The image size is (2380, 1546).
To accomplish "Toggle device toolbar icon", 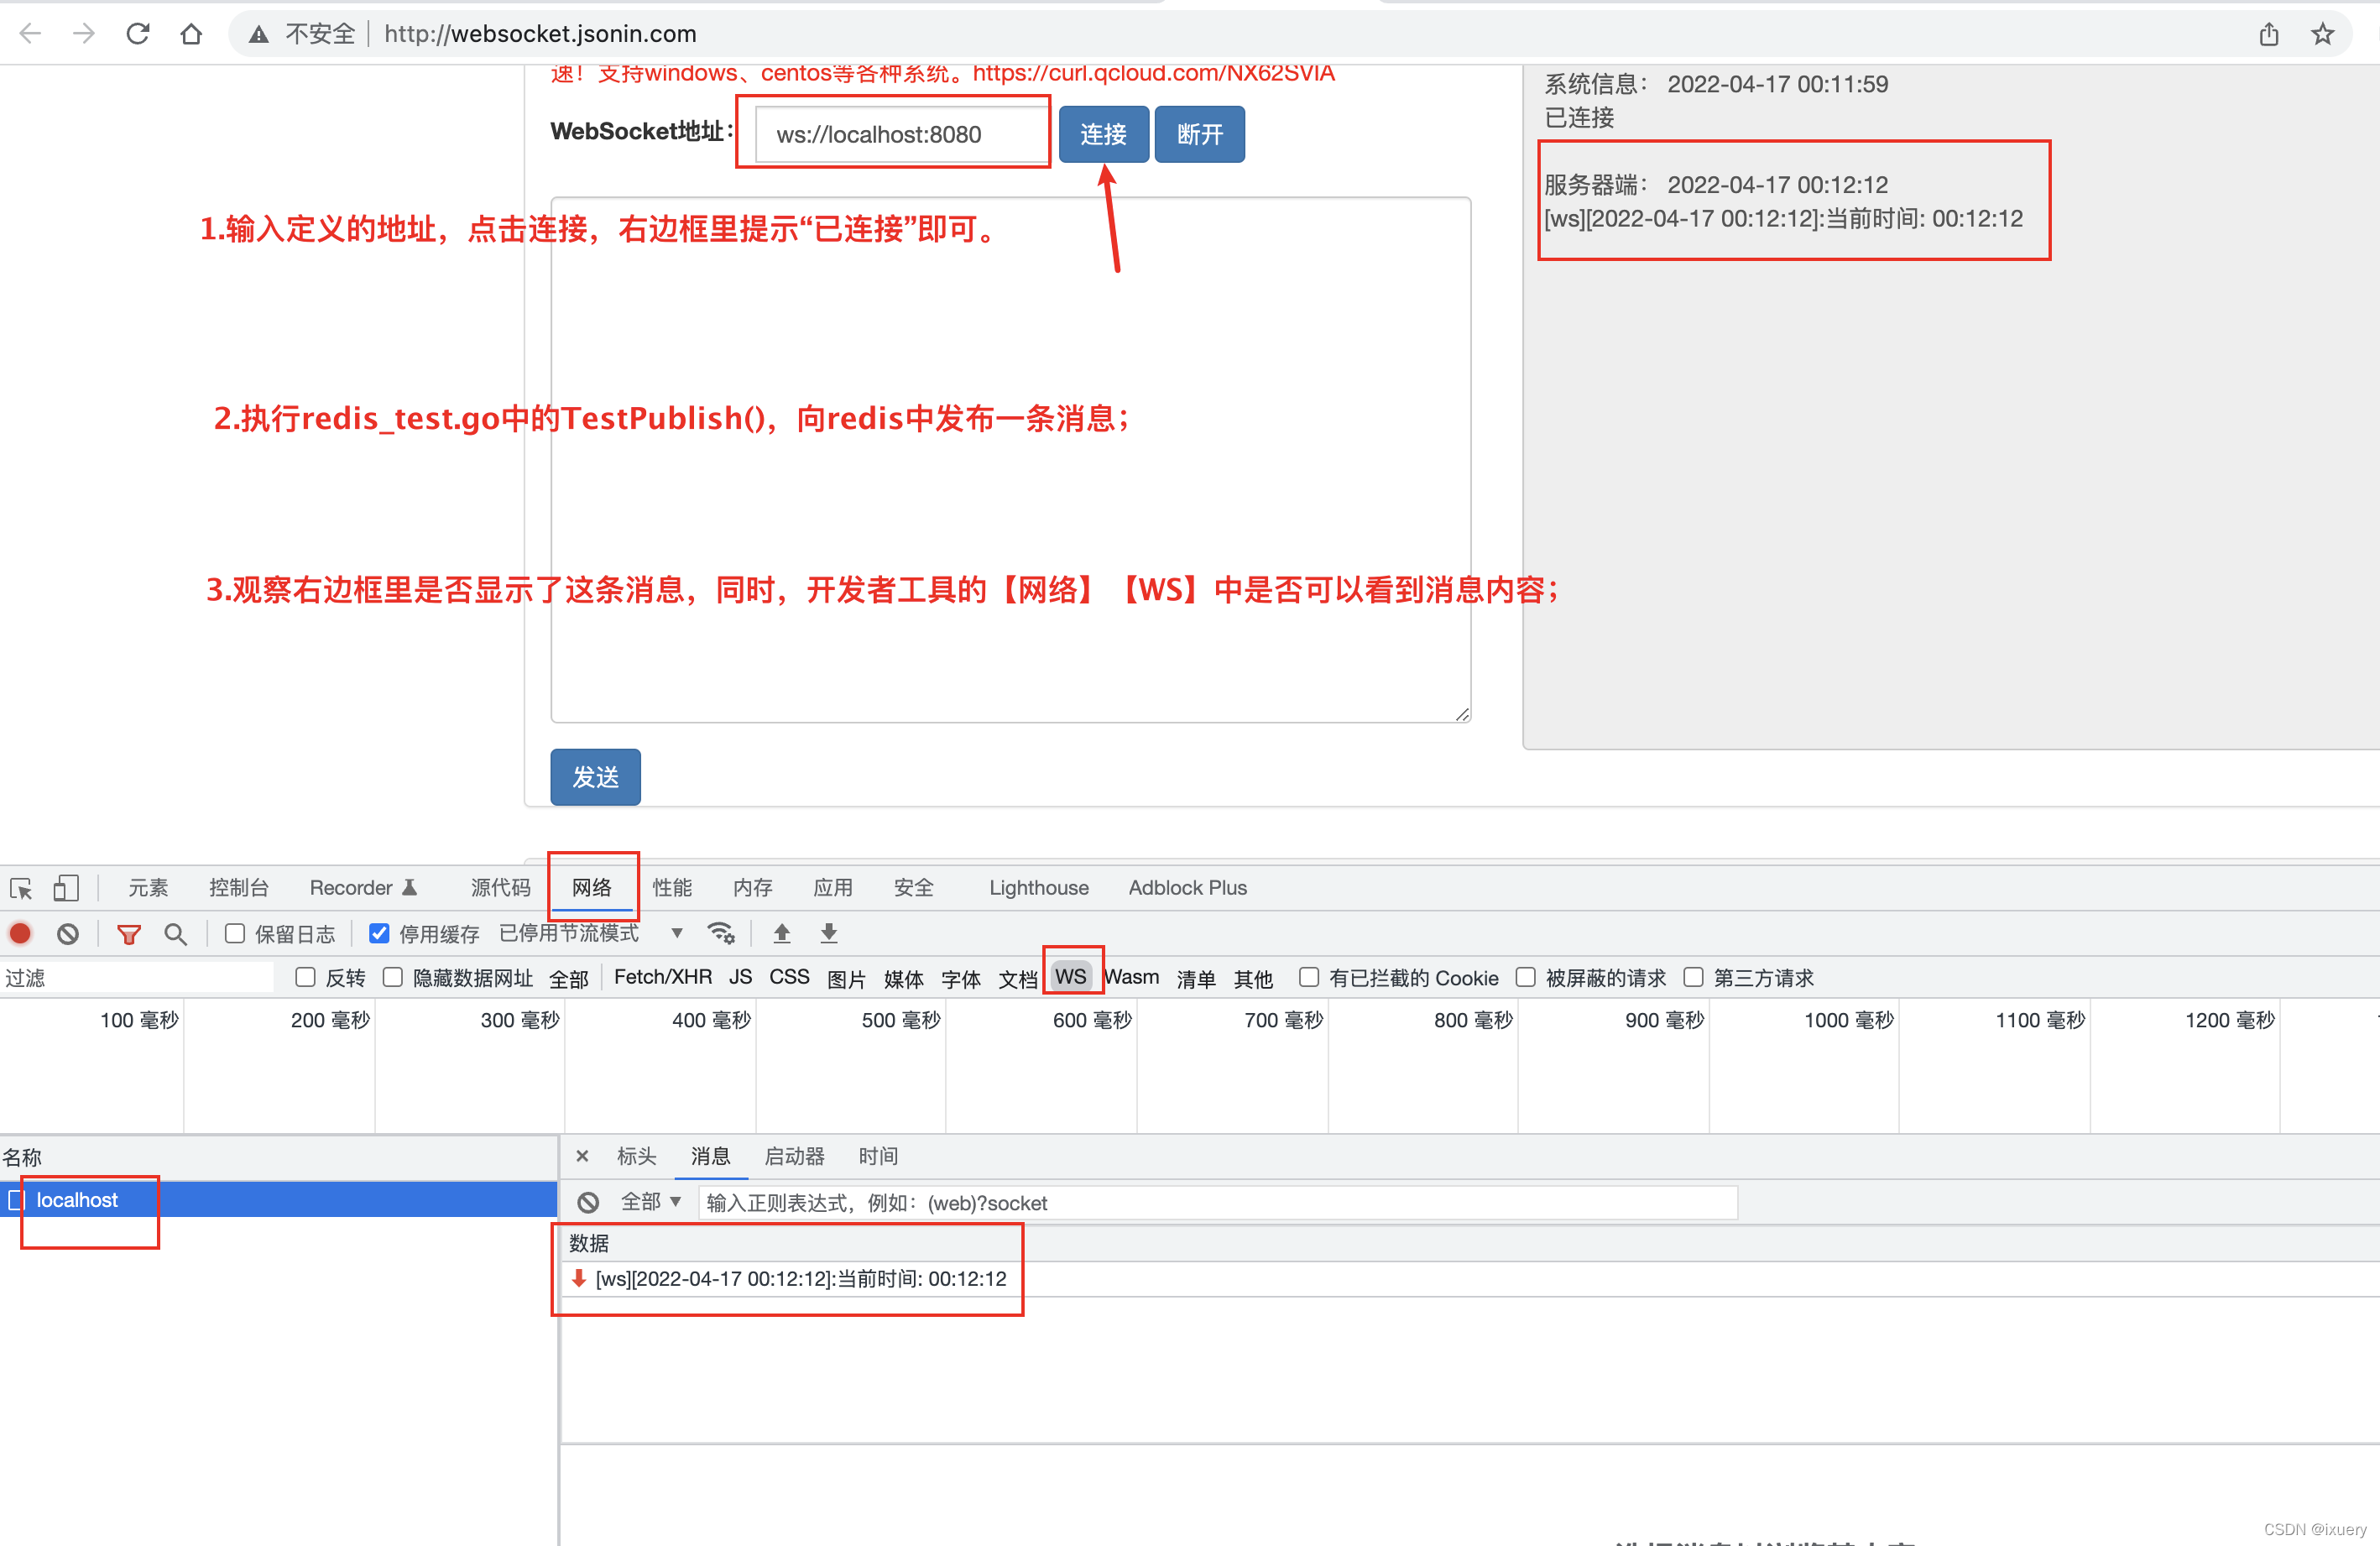I will click(x=66, y=888).
